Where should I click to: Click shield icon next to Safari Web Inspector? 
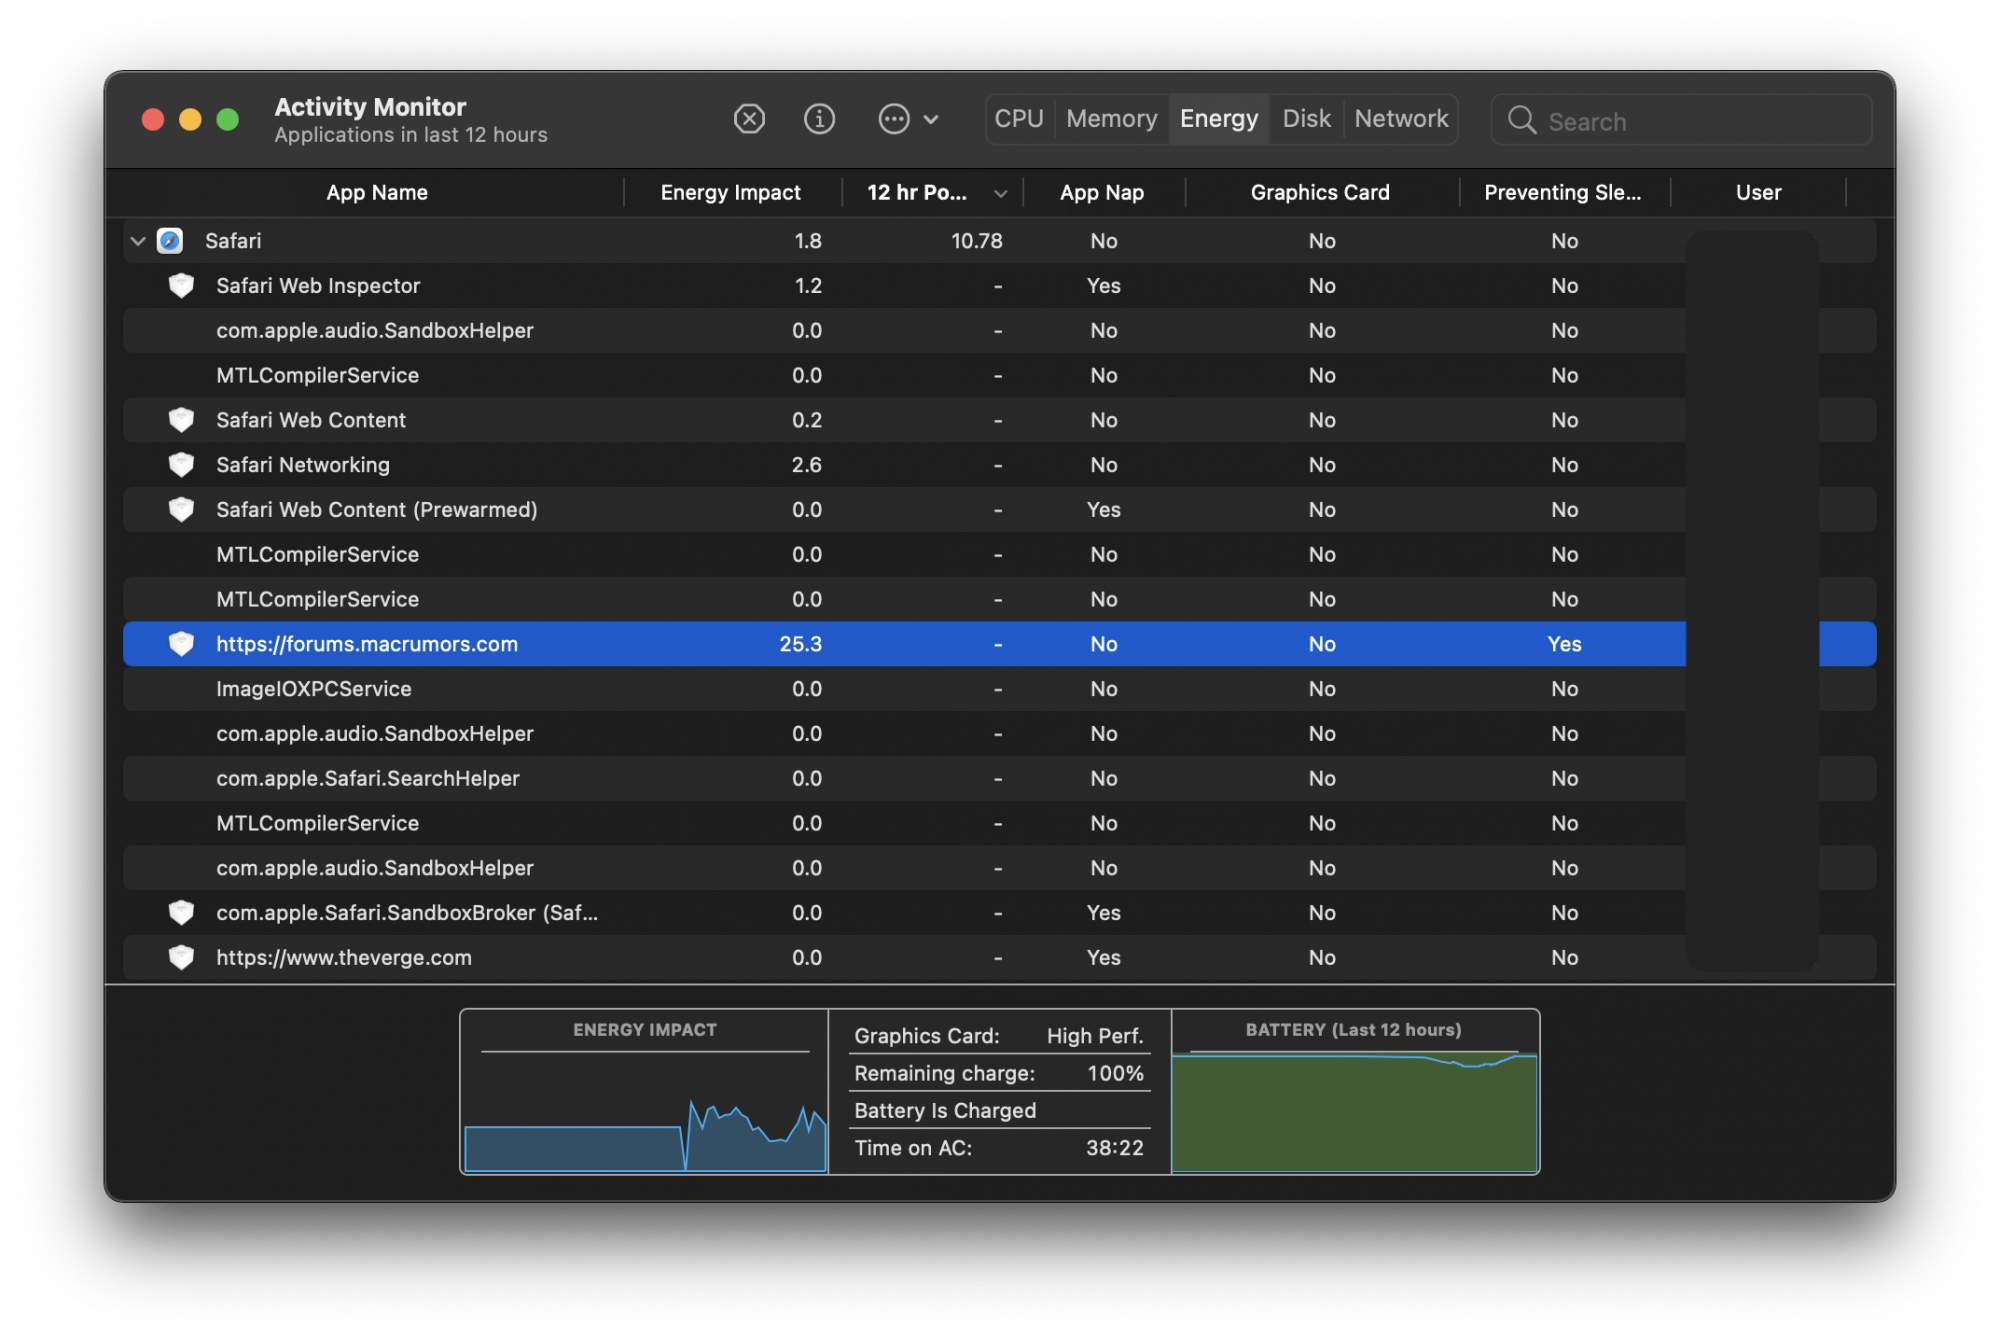point(181,286)
